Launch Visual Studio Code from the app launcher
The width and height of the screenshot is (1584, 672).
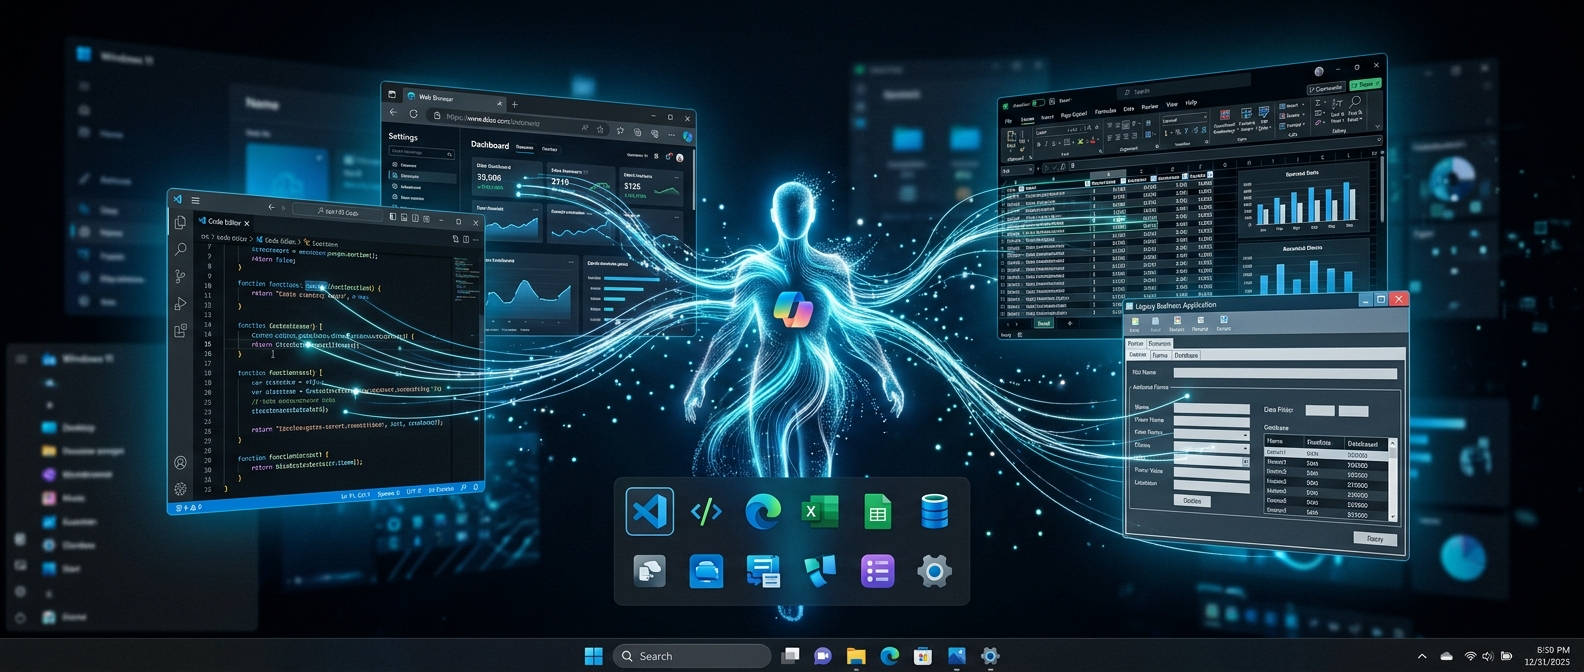click(649, 511)
